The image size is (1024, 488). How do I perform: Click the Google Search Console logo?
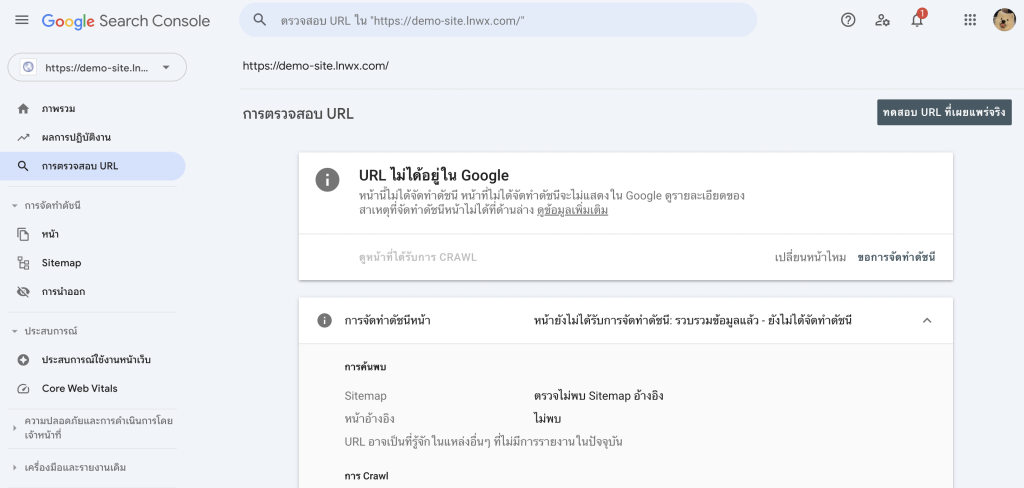click(x=126, y=21)
